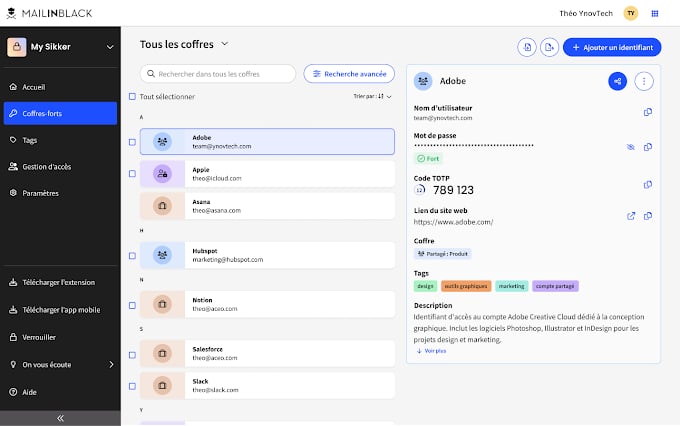Open the Trier par sort dropdown

pos(368,97)
